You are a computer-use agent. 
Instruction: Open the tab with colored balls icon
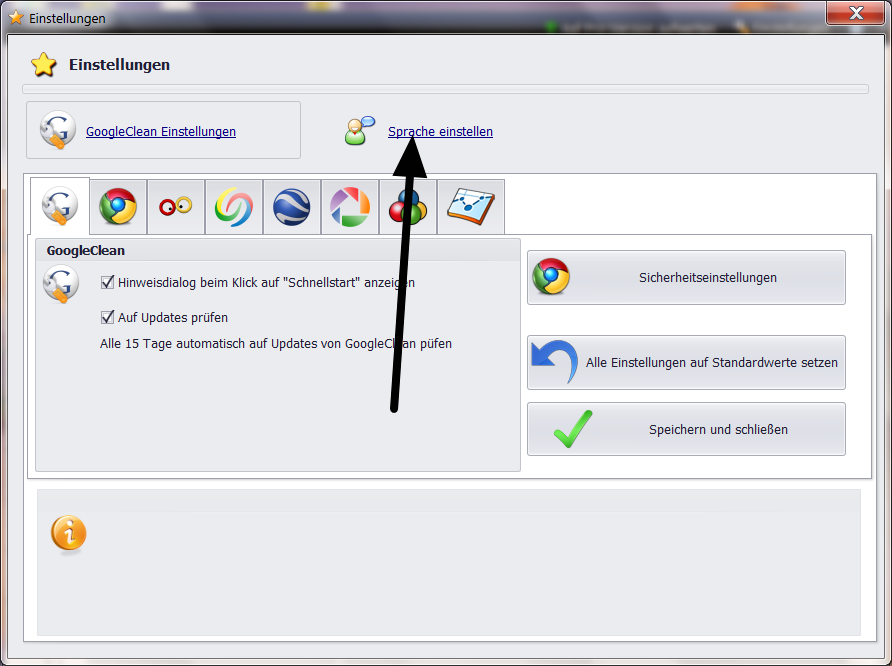click(408, 206)
